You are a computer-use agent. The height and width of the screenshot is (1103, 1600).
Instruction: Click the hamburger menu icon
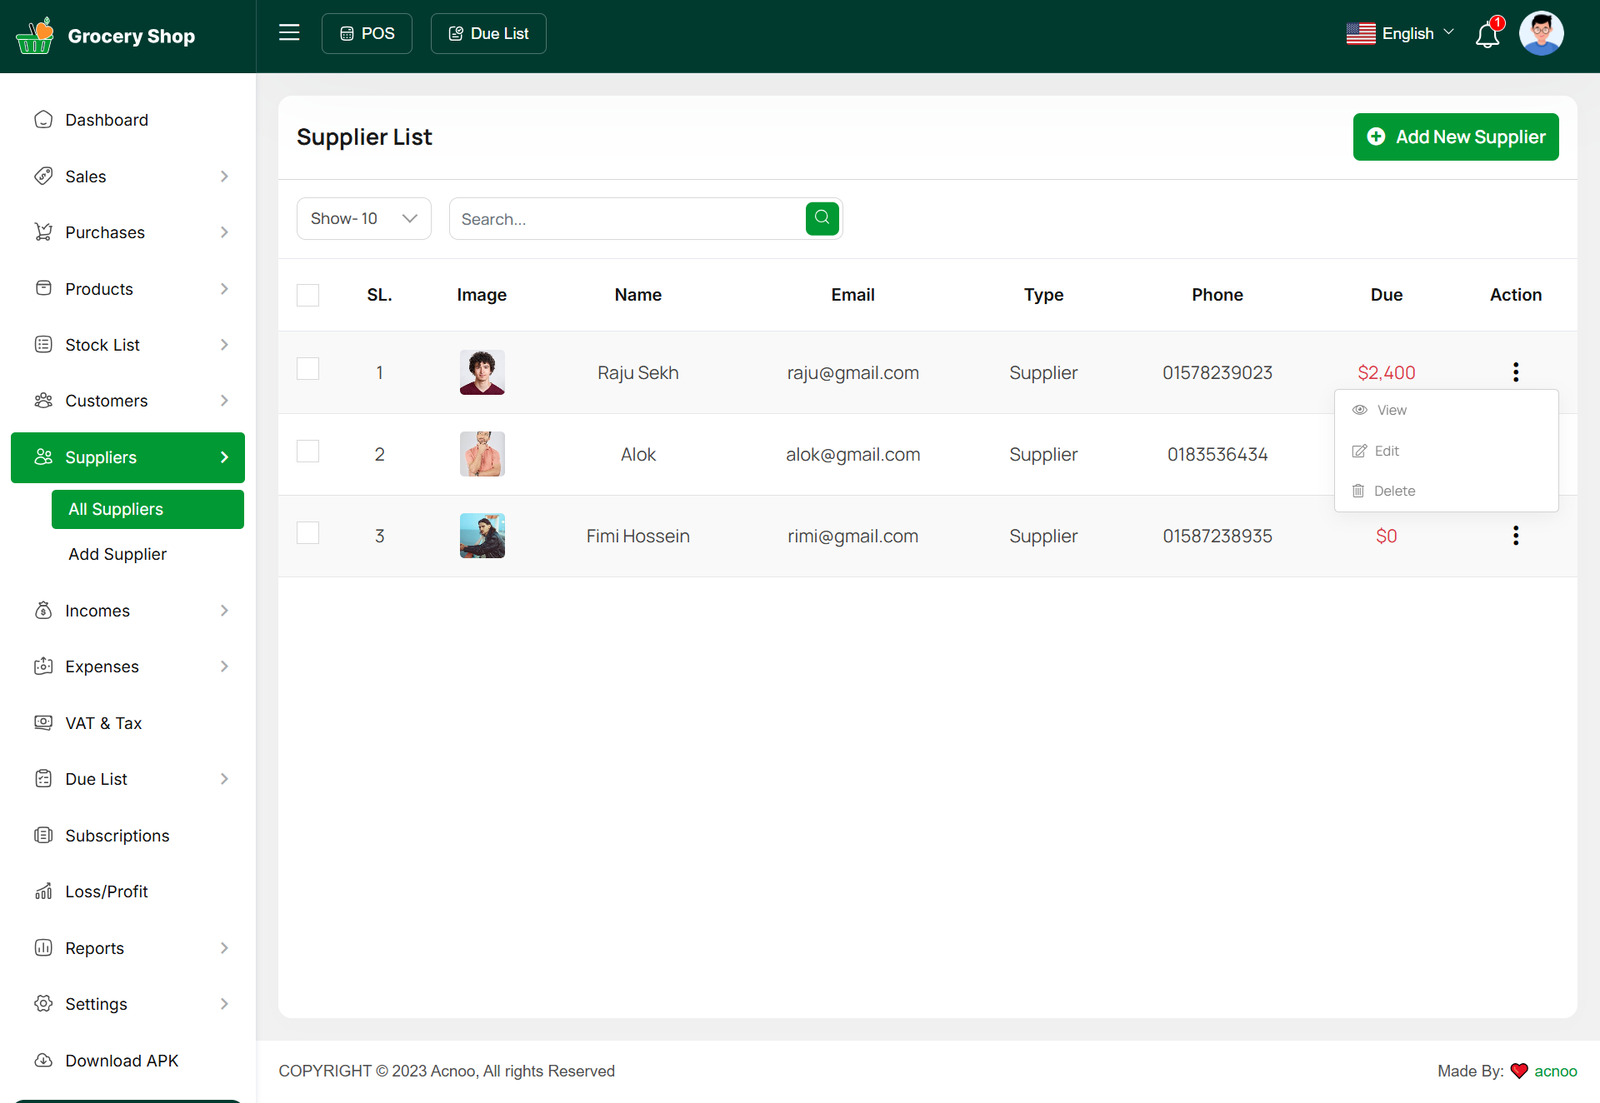coord(289,33)
